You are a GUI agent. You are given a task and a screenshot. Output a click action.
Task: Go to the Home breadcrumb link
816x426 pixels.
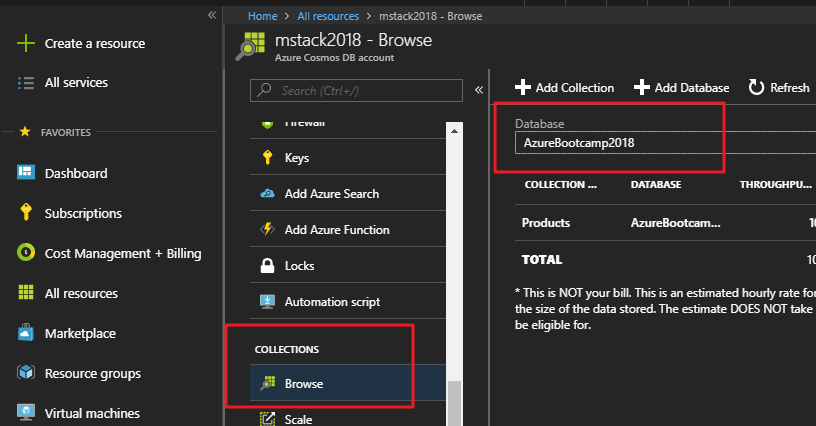point(262,16)
